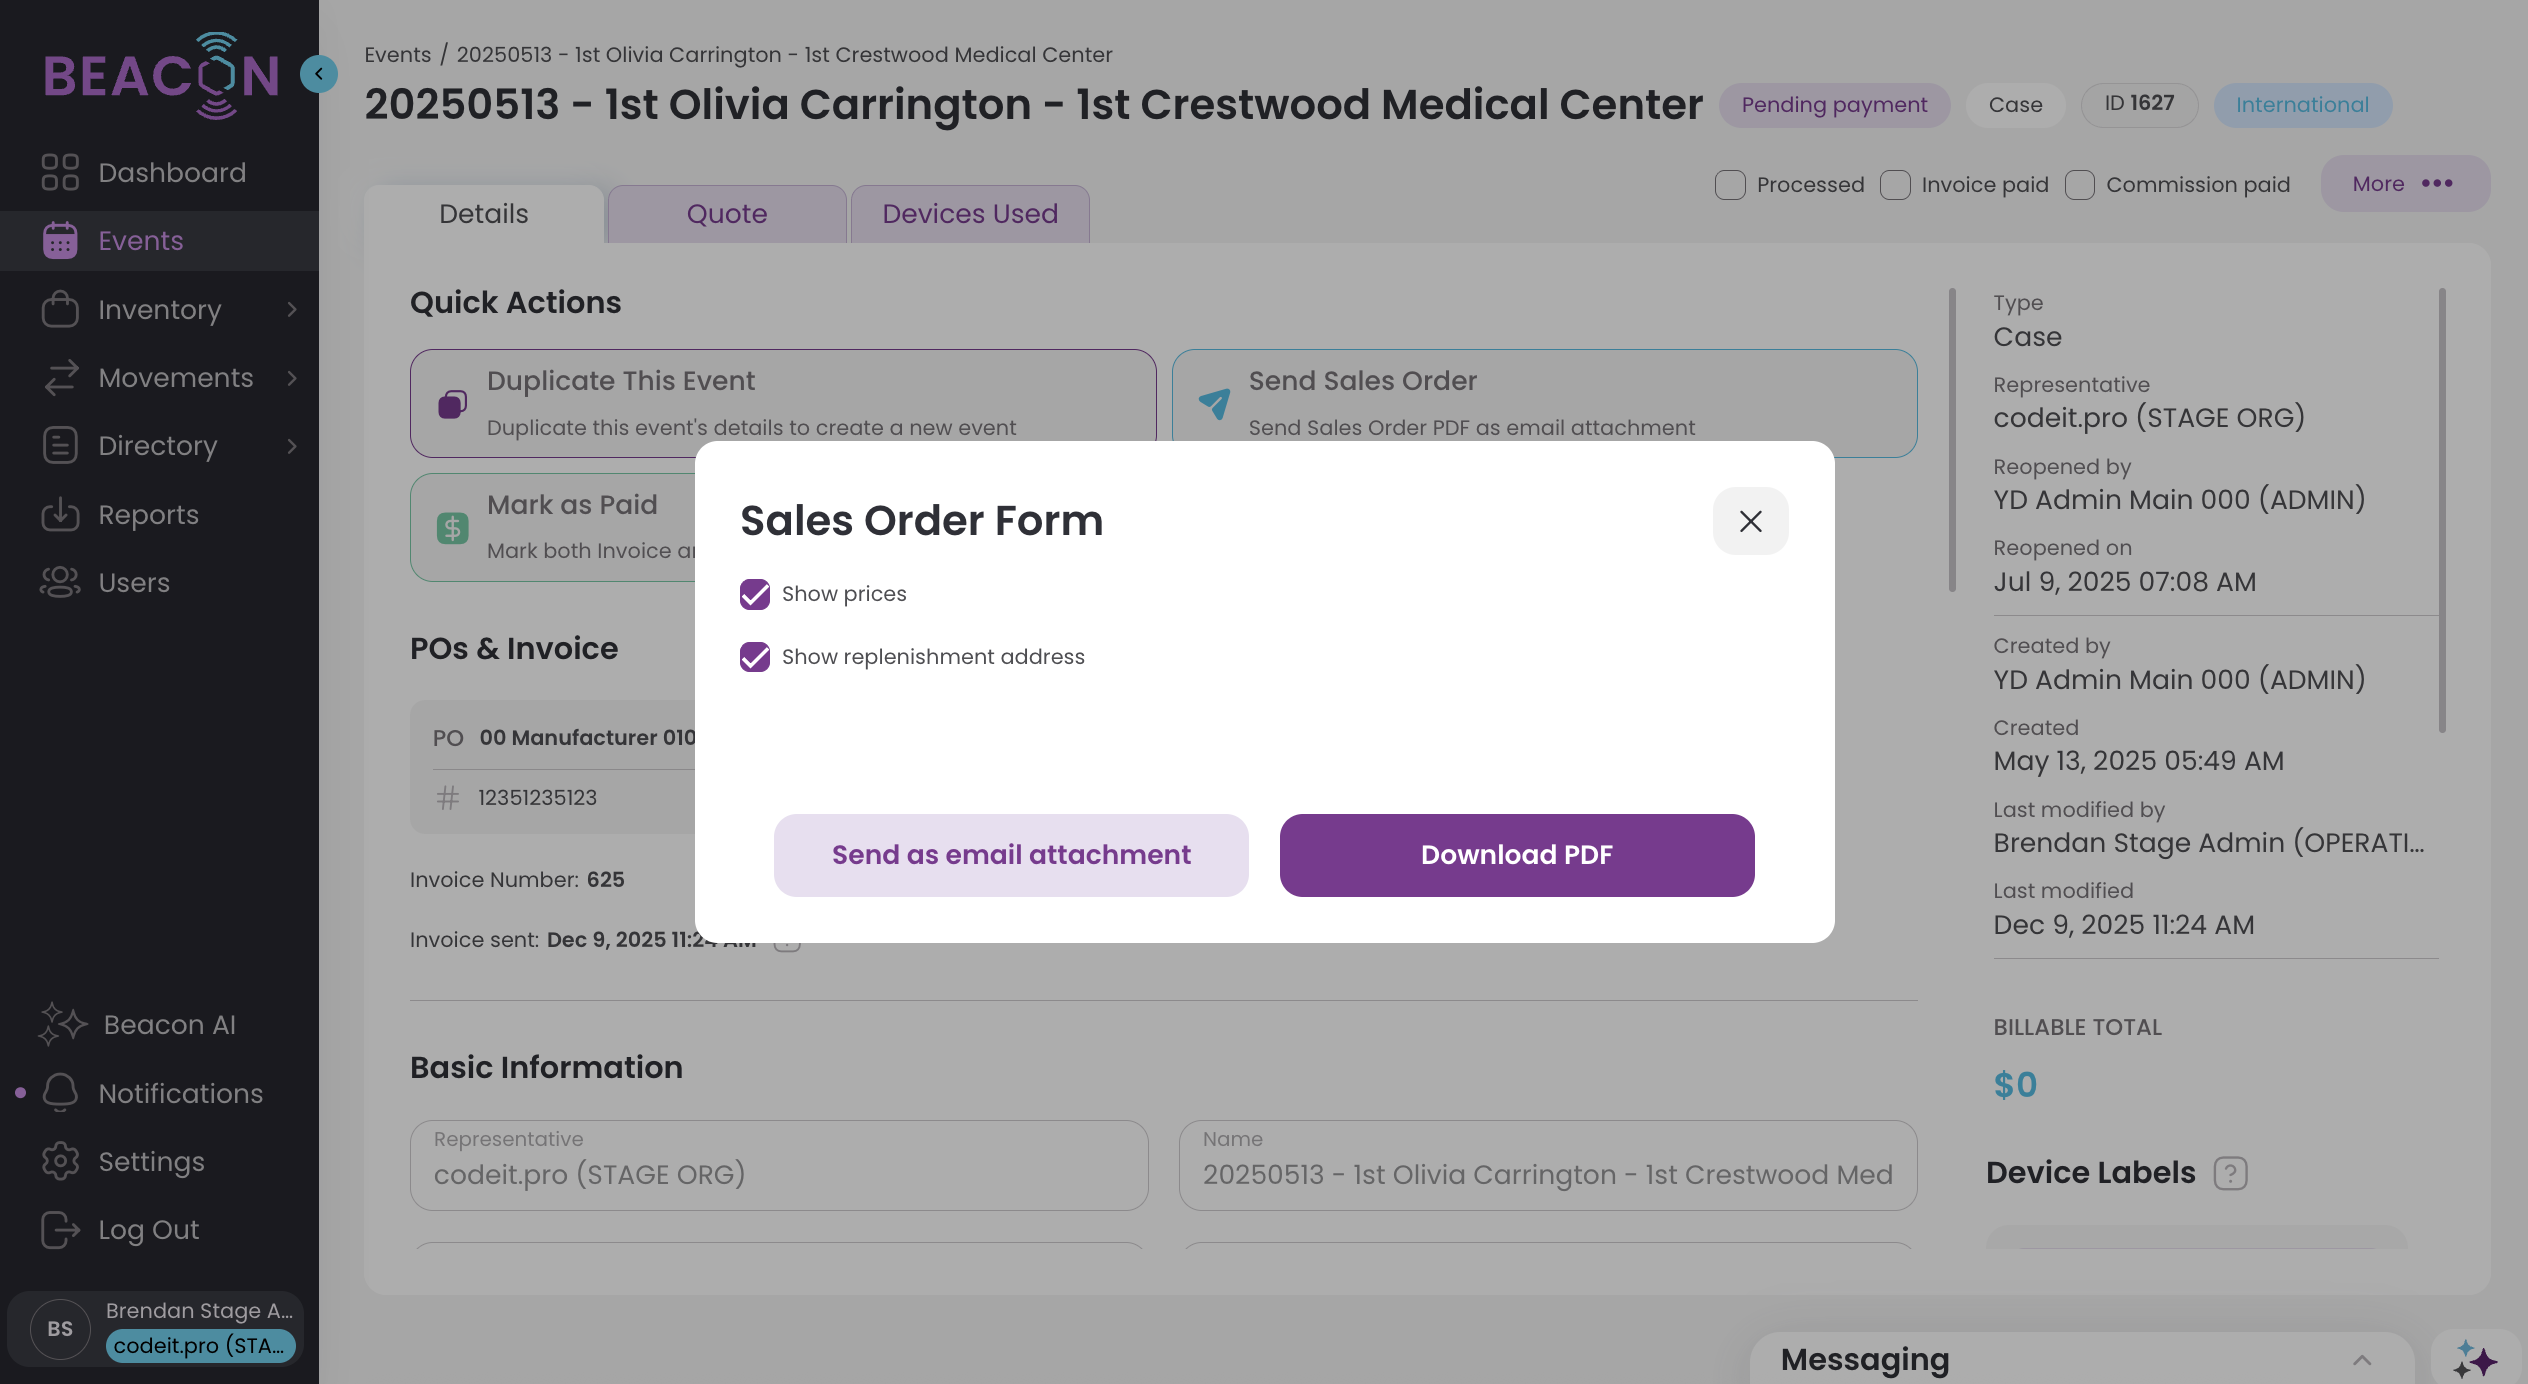Toggle Show replenishment address checkbox
The height and width of the screenshot is (1384, 2528).
[755, 657]
